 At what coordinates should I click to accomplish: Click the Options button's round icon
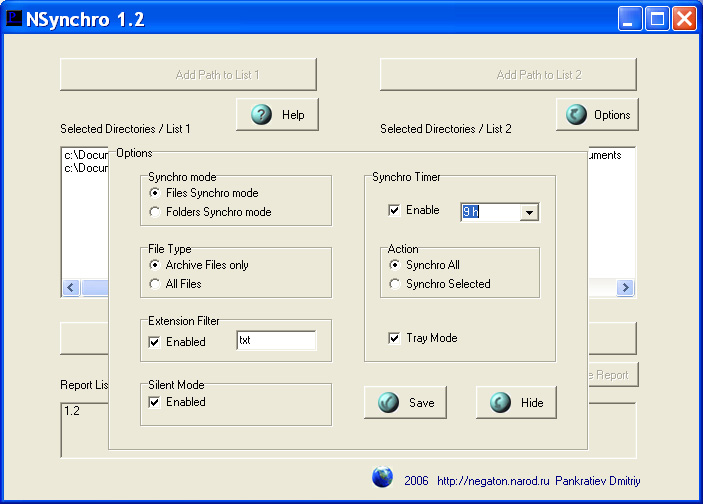pos(576,114)
